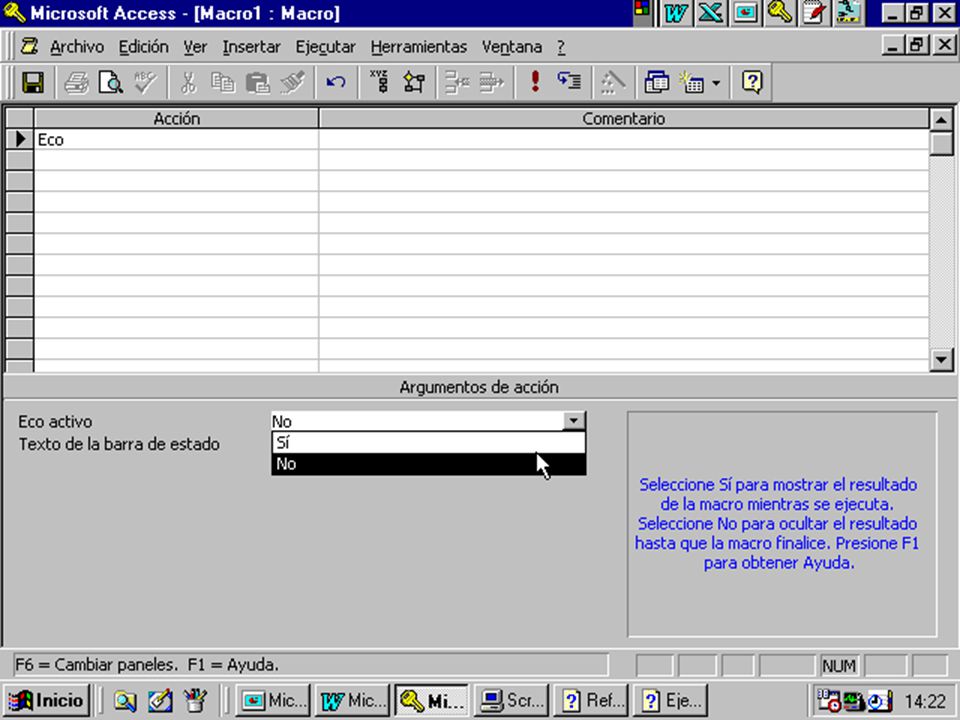This screenshot has height=720, width=960.
Task: Open the Herramientas menu
Action: pos(419,47)
